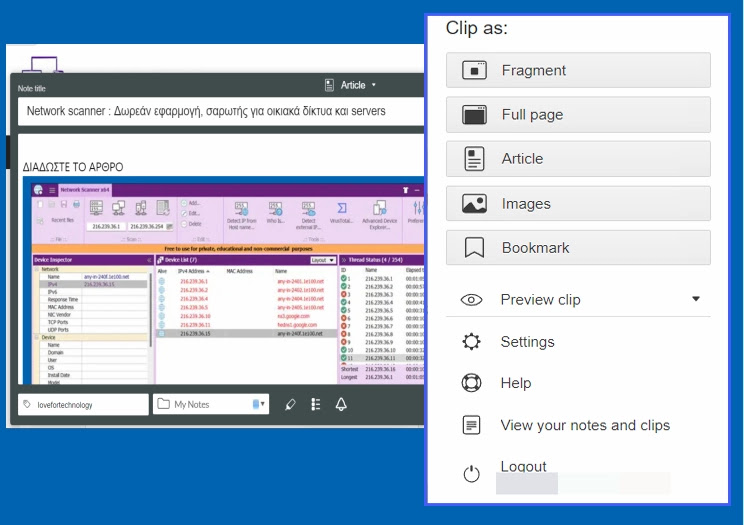Click the highlighter pen icon in note bar
The width and height of the screenshot is (744, 525).
[x=290, y=404]
